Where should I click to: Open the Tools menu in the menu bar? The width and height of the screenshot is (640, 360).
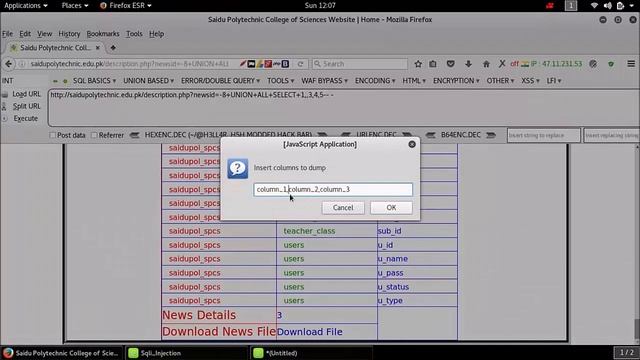[x=134, y=34]
